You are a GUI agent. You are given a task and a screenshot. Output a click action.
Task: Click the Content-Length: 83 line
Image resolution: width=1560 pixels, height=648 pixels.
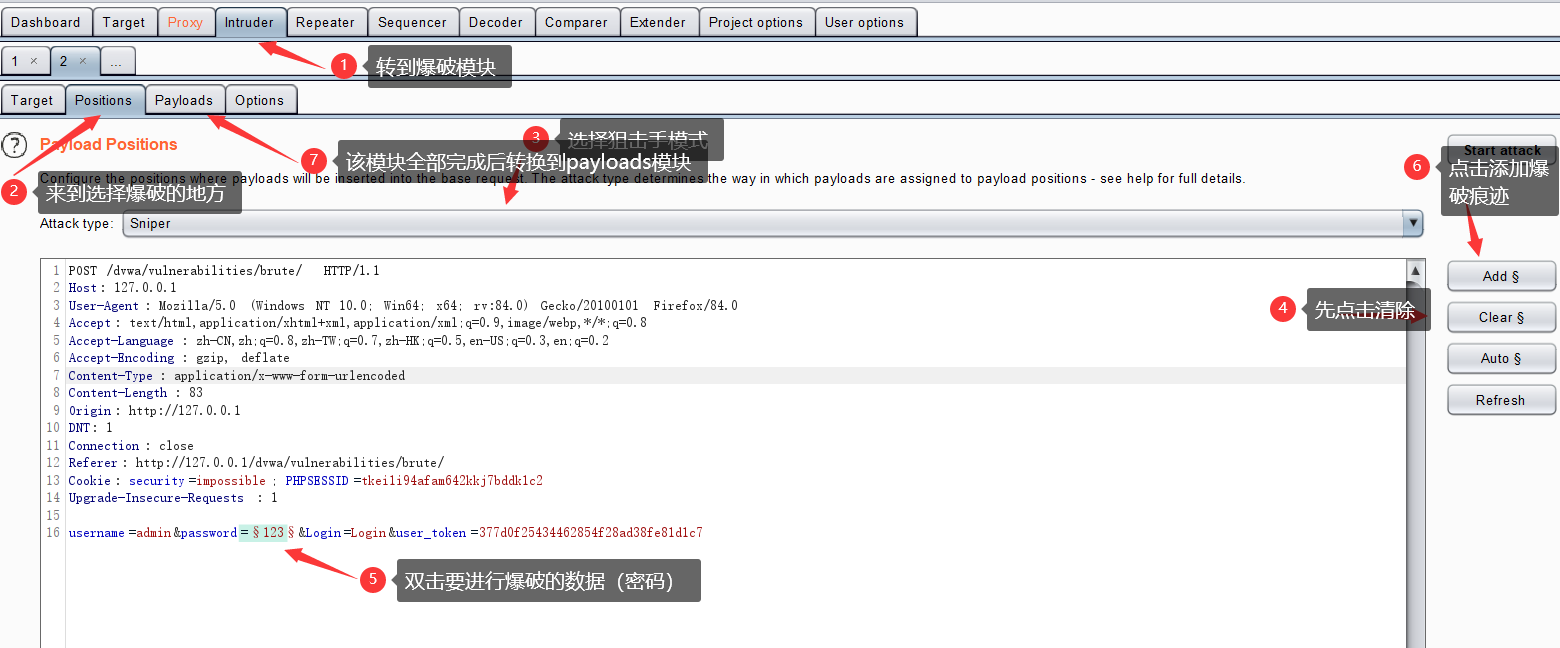pyautogui.click(x=135, y=393)
